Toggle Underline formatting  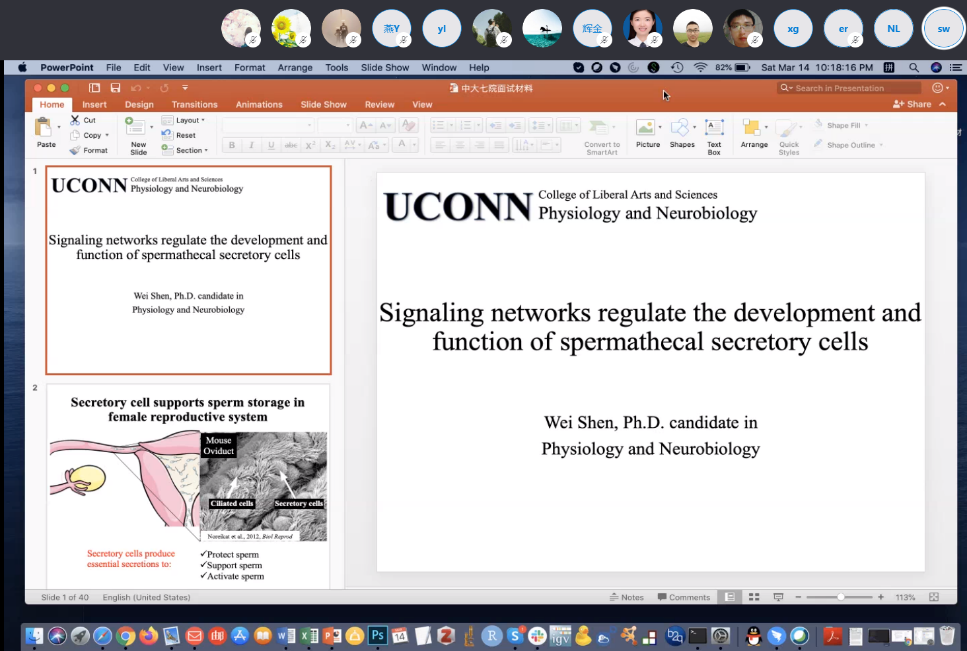(x=271, y=145)
